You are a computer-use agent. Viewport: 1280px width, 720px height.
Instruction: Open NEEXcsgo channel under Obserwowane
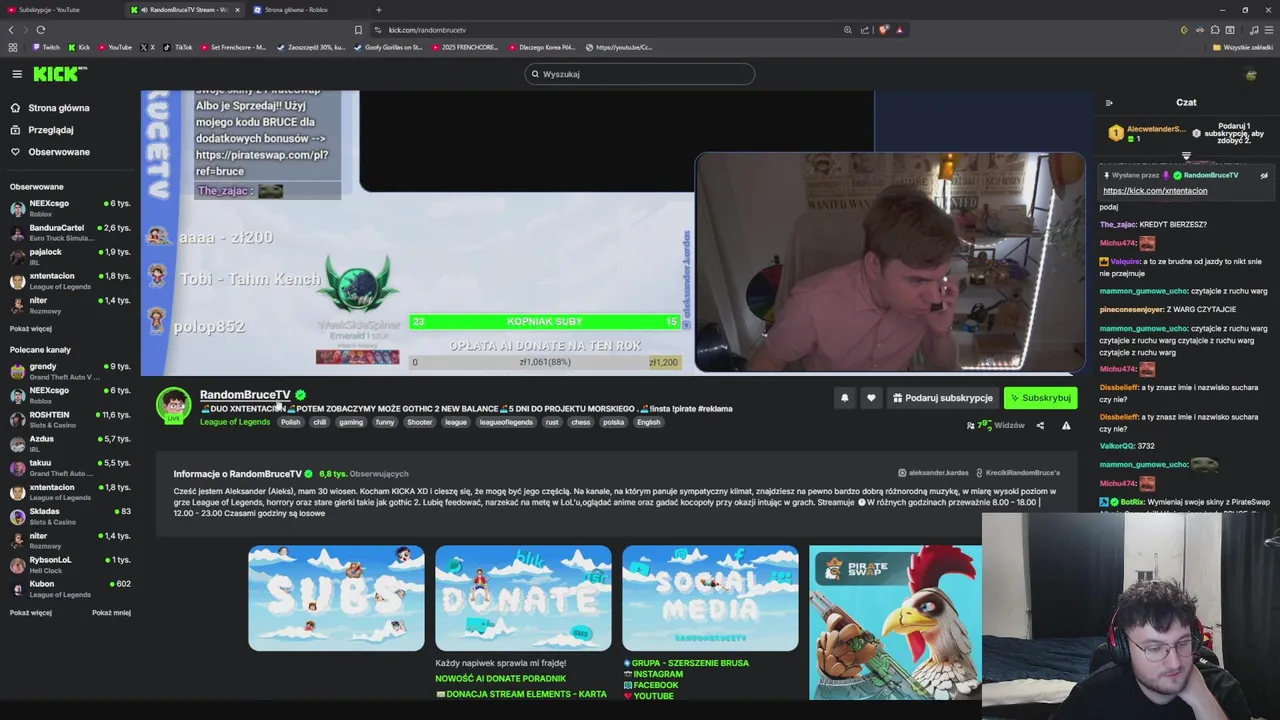pyautogui.click(x=70, y=208)
